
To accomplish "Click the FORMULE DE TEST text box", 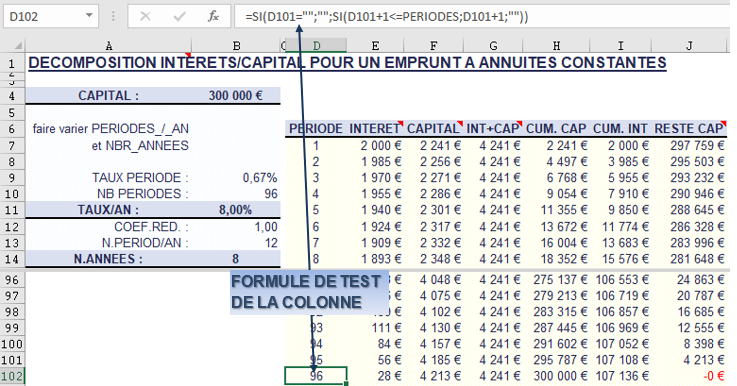I will tap(309, 292).
